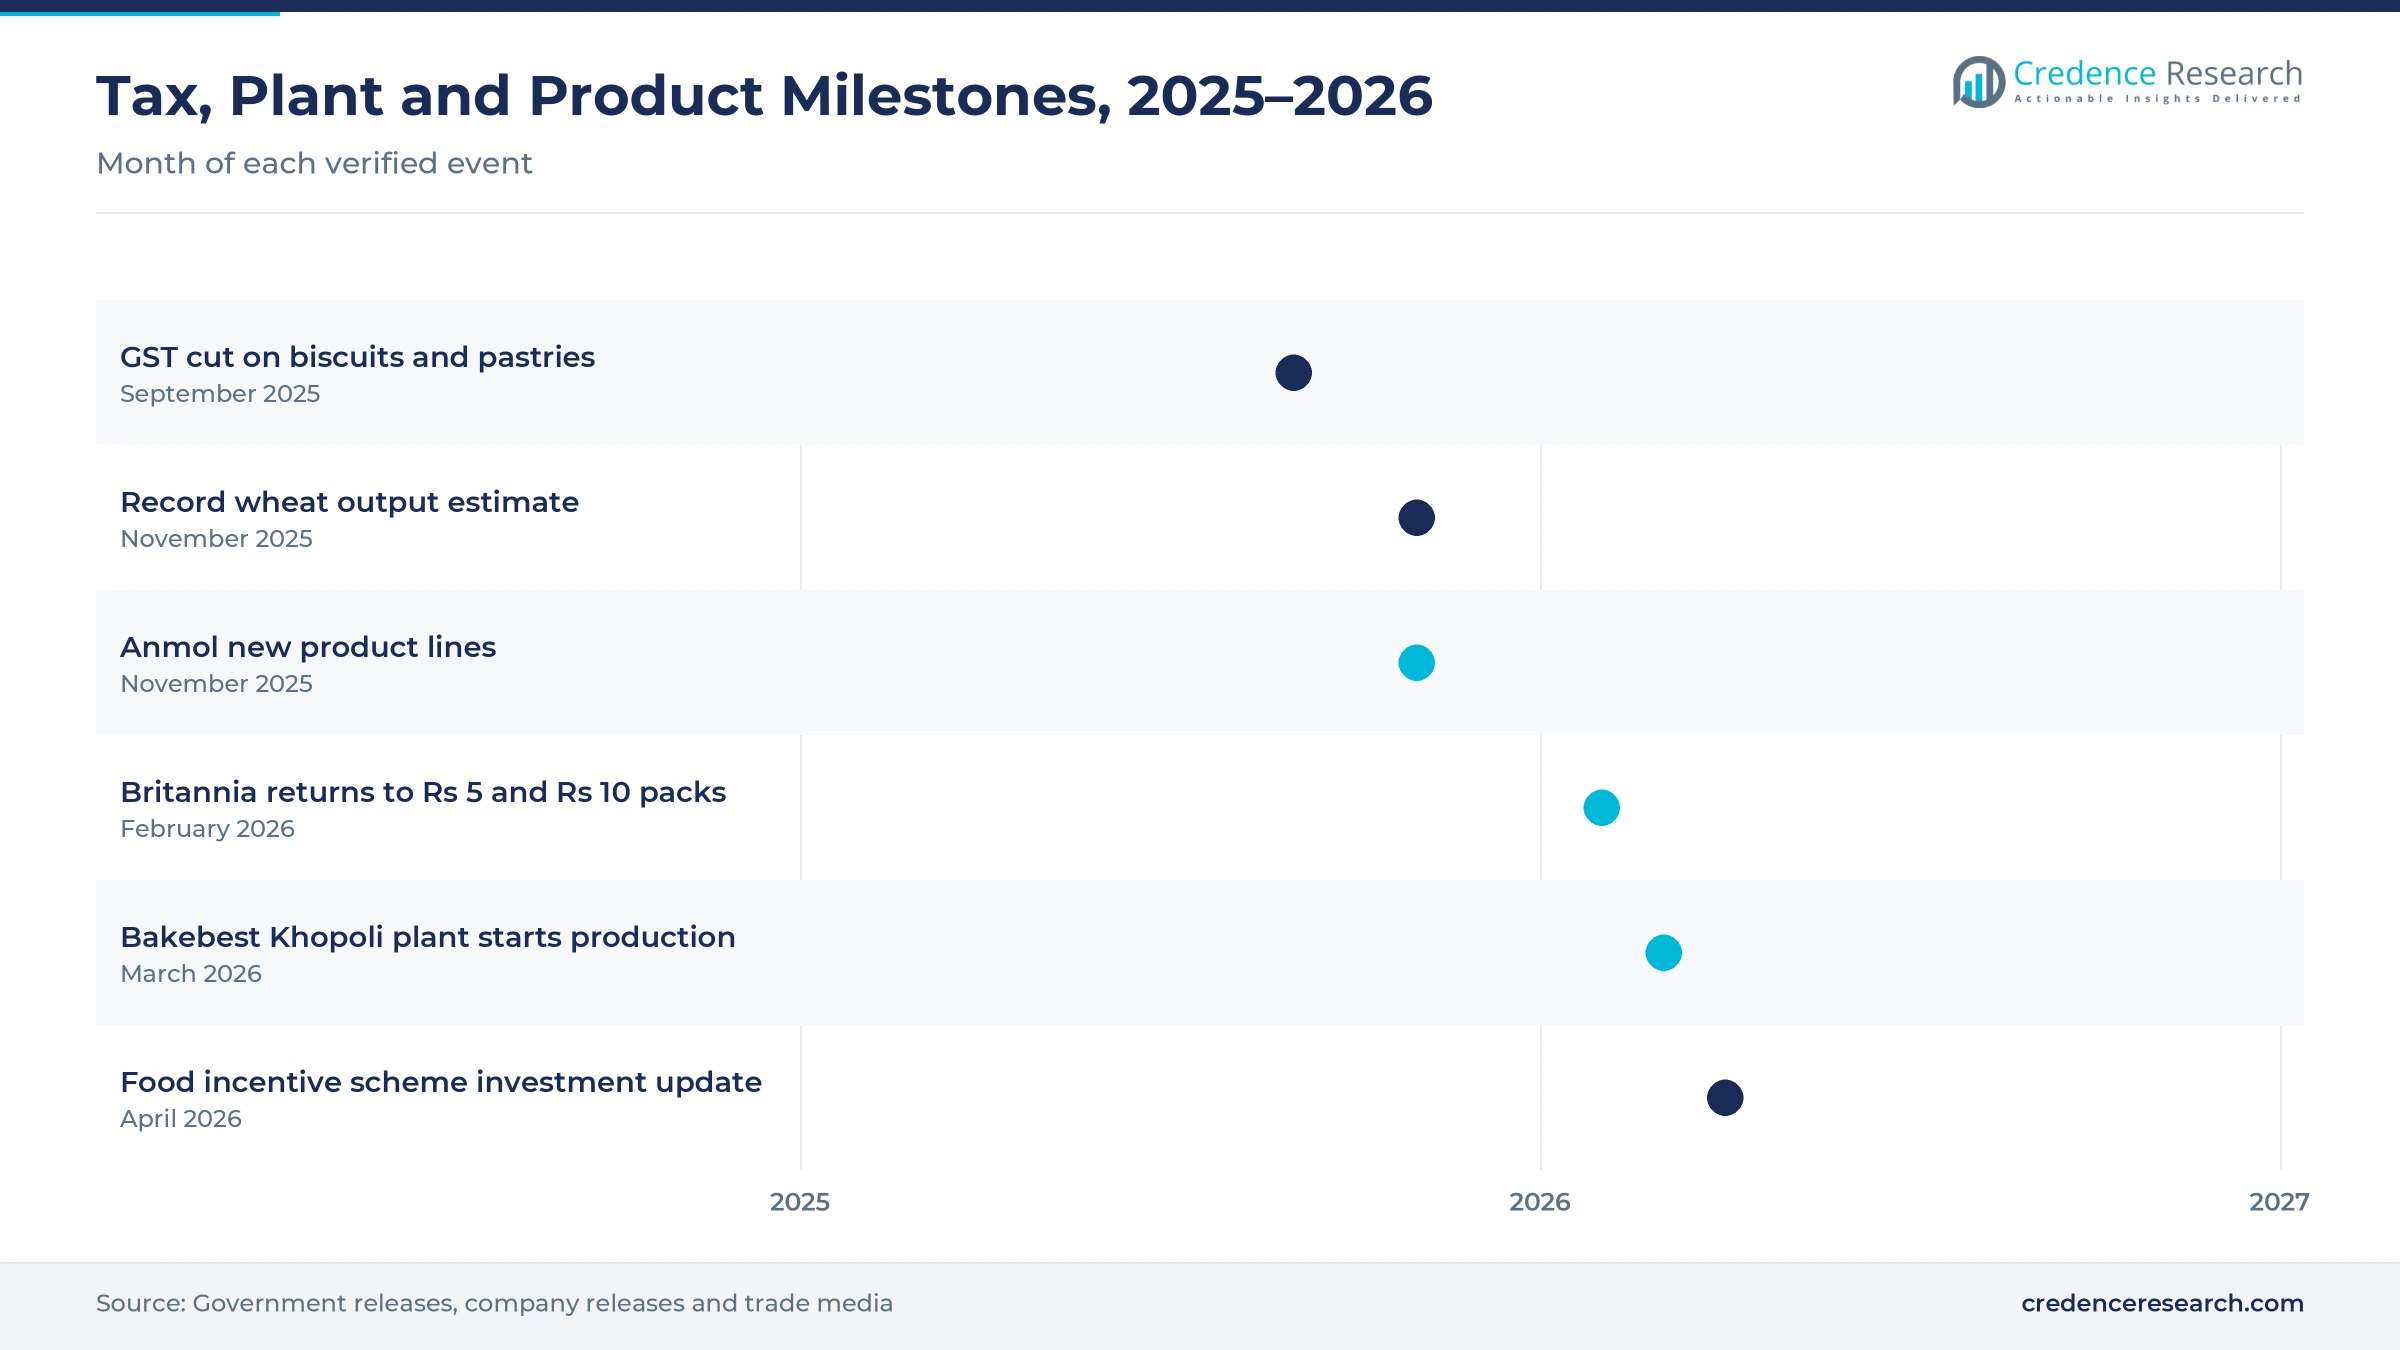The image size is (2400, 1350).
Task: Click 'Bakebest Khopoli plant starts production' label
Action: pos(427,937)
